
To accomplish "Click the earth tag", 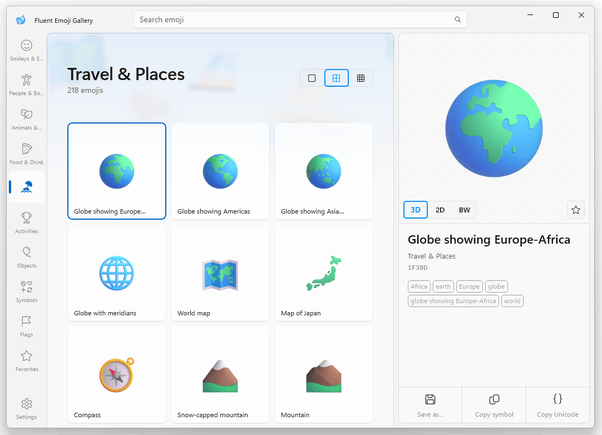I will click(x=443, y=286).
